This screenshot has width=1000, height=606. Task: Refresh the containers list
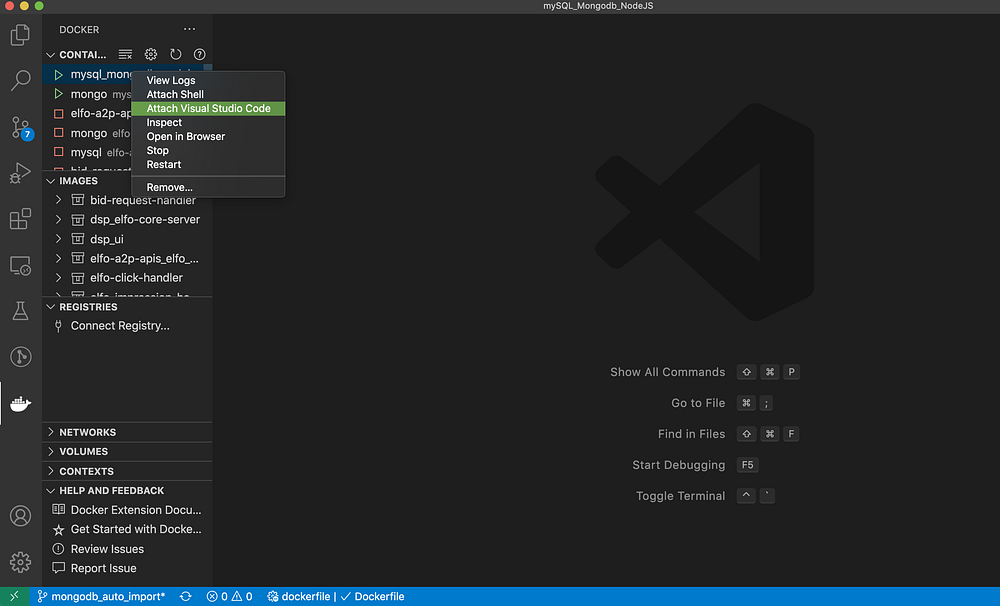click(x=175, y=54)
